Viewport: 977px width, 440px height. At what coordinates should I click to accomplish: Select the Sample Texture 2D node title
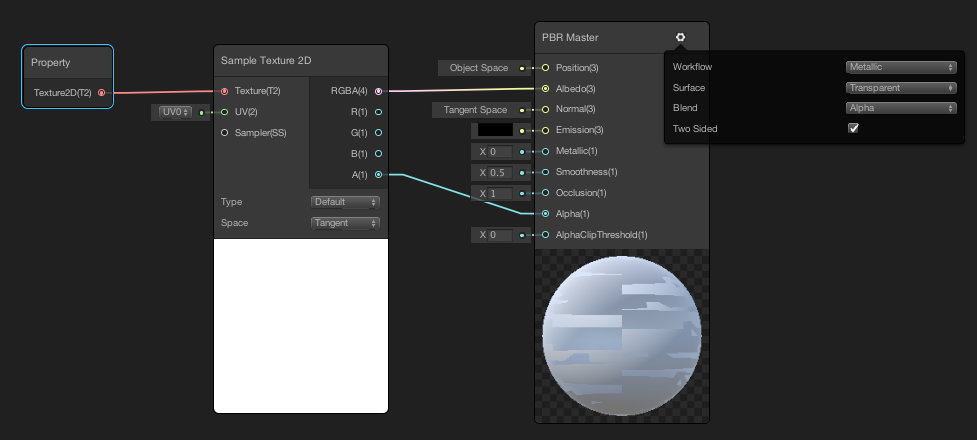tap(266, 60)
